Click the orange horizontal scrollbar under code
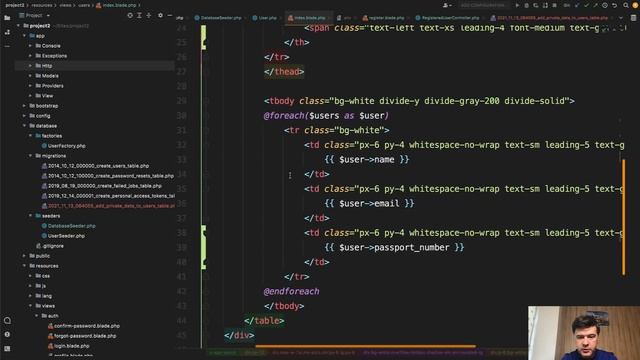Viewport: 640px width, 360px height. (365, 347)
